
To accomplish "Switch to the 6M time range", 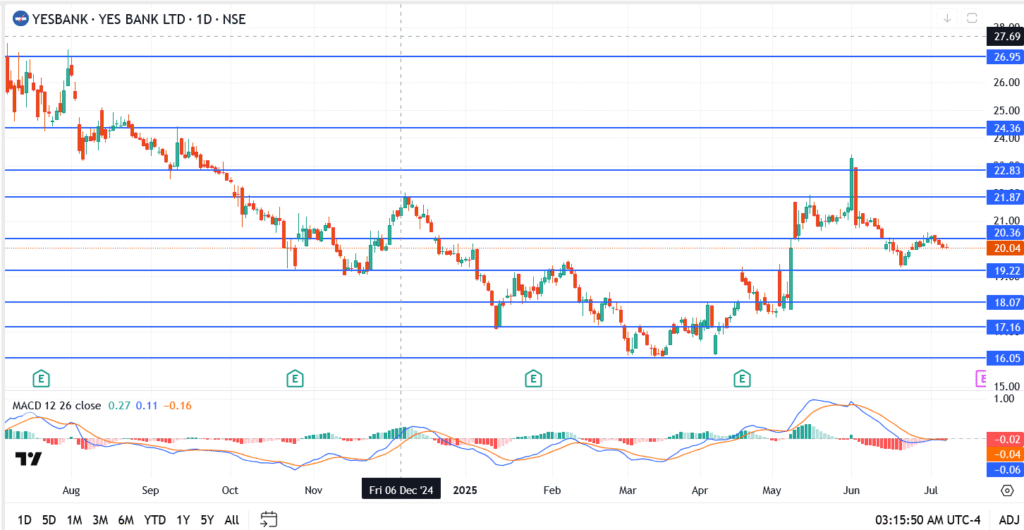I will pos(126,520).
